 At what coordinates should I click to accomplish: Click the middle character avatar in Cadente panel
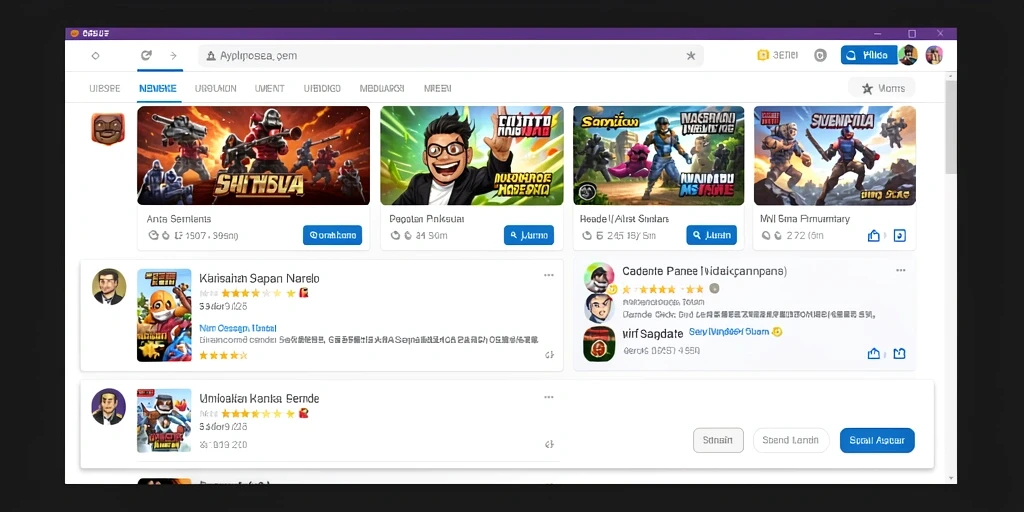pyautogui.click(x=599, y=308)
